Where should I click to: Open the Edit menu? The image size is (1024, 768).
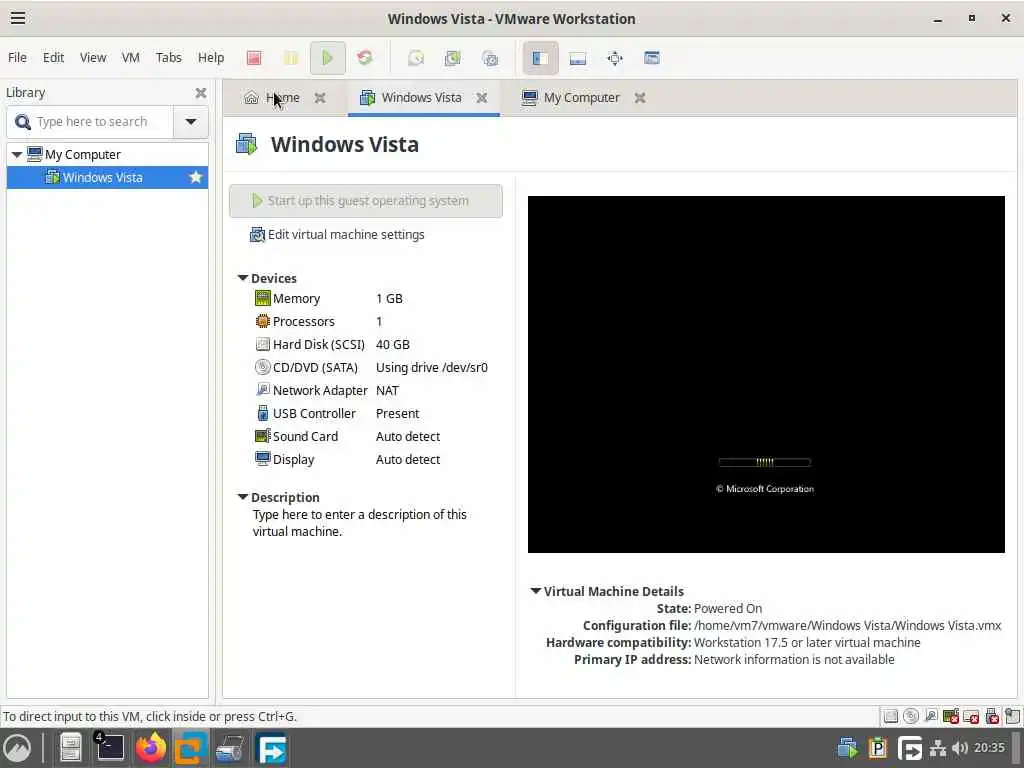pyautogui.click(x=54, y=57)
